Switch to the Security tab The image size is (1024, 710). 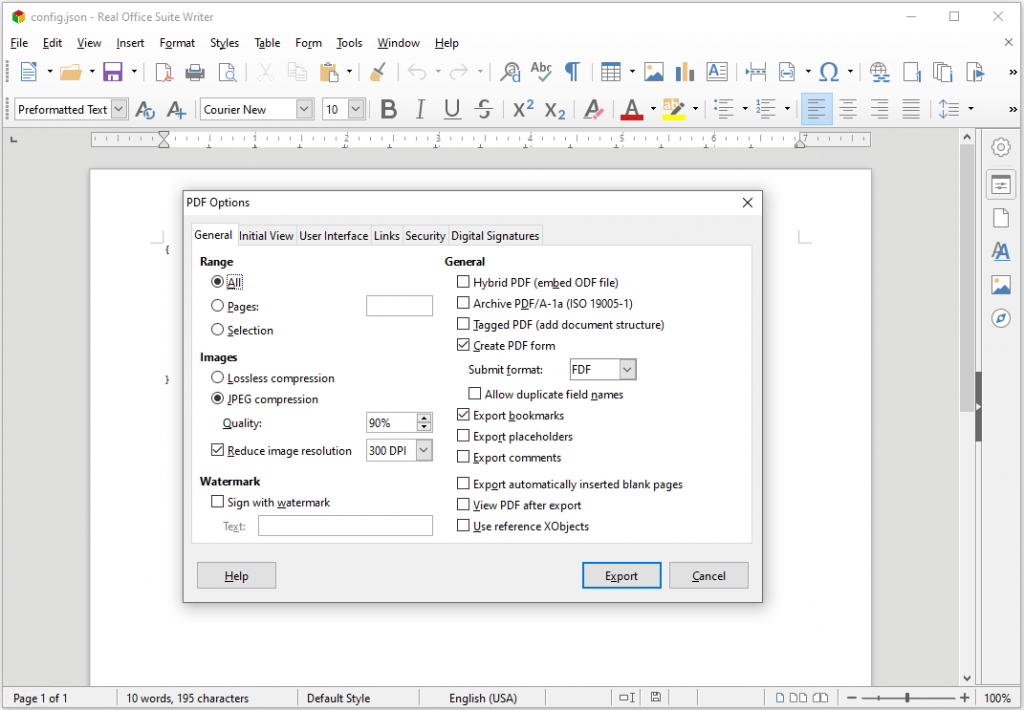coord(425,236)
